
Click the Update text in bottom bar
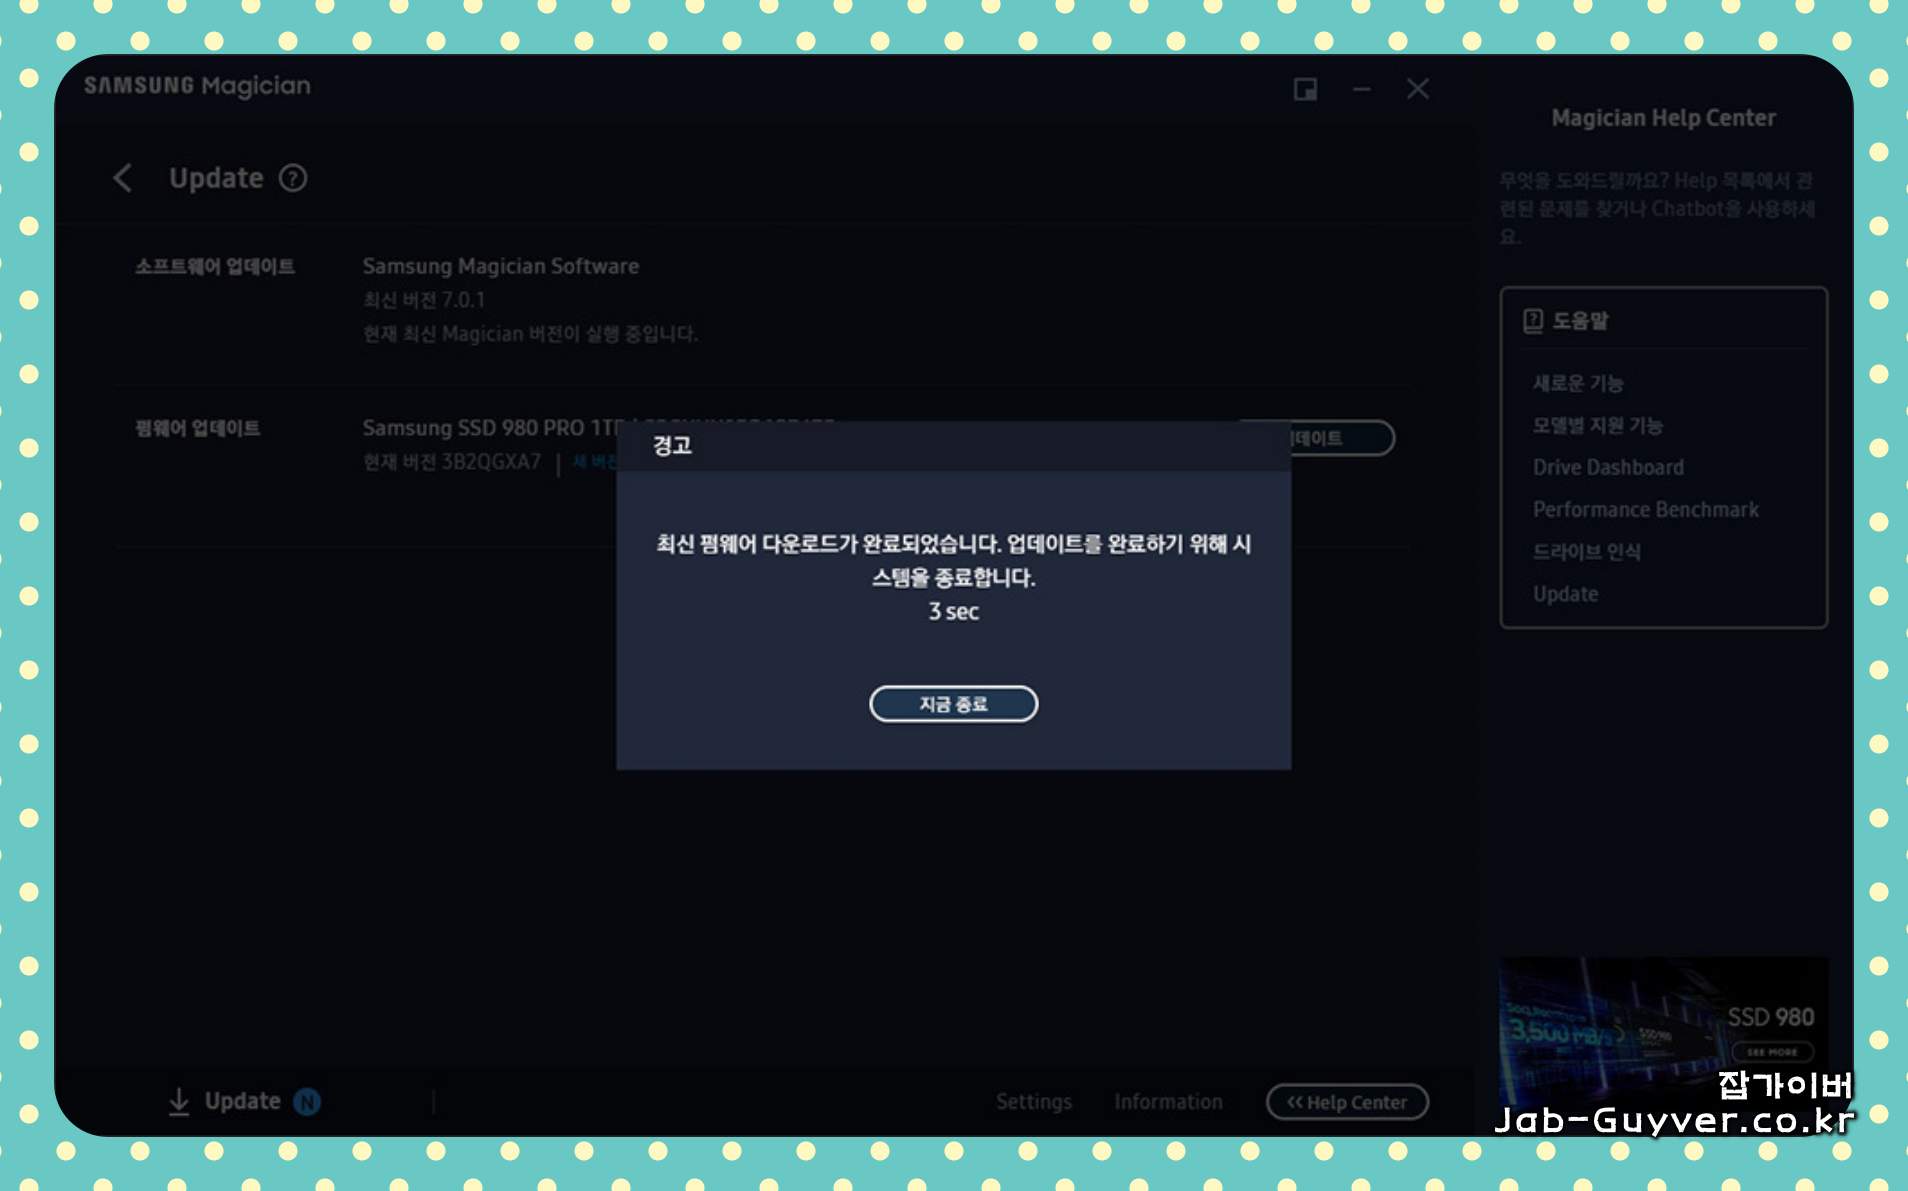click(243, 1101)
